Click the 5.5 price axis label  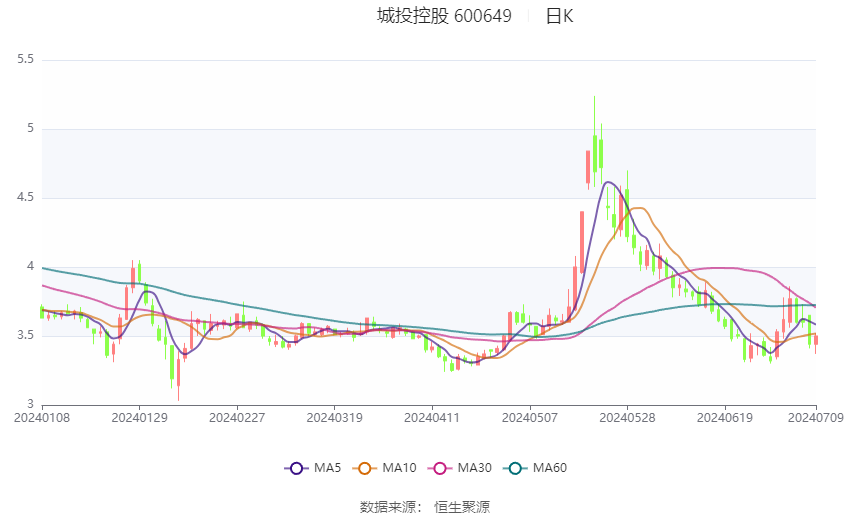[x=25, y=59]
